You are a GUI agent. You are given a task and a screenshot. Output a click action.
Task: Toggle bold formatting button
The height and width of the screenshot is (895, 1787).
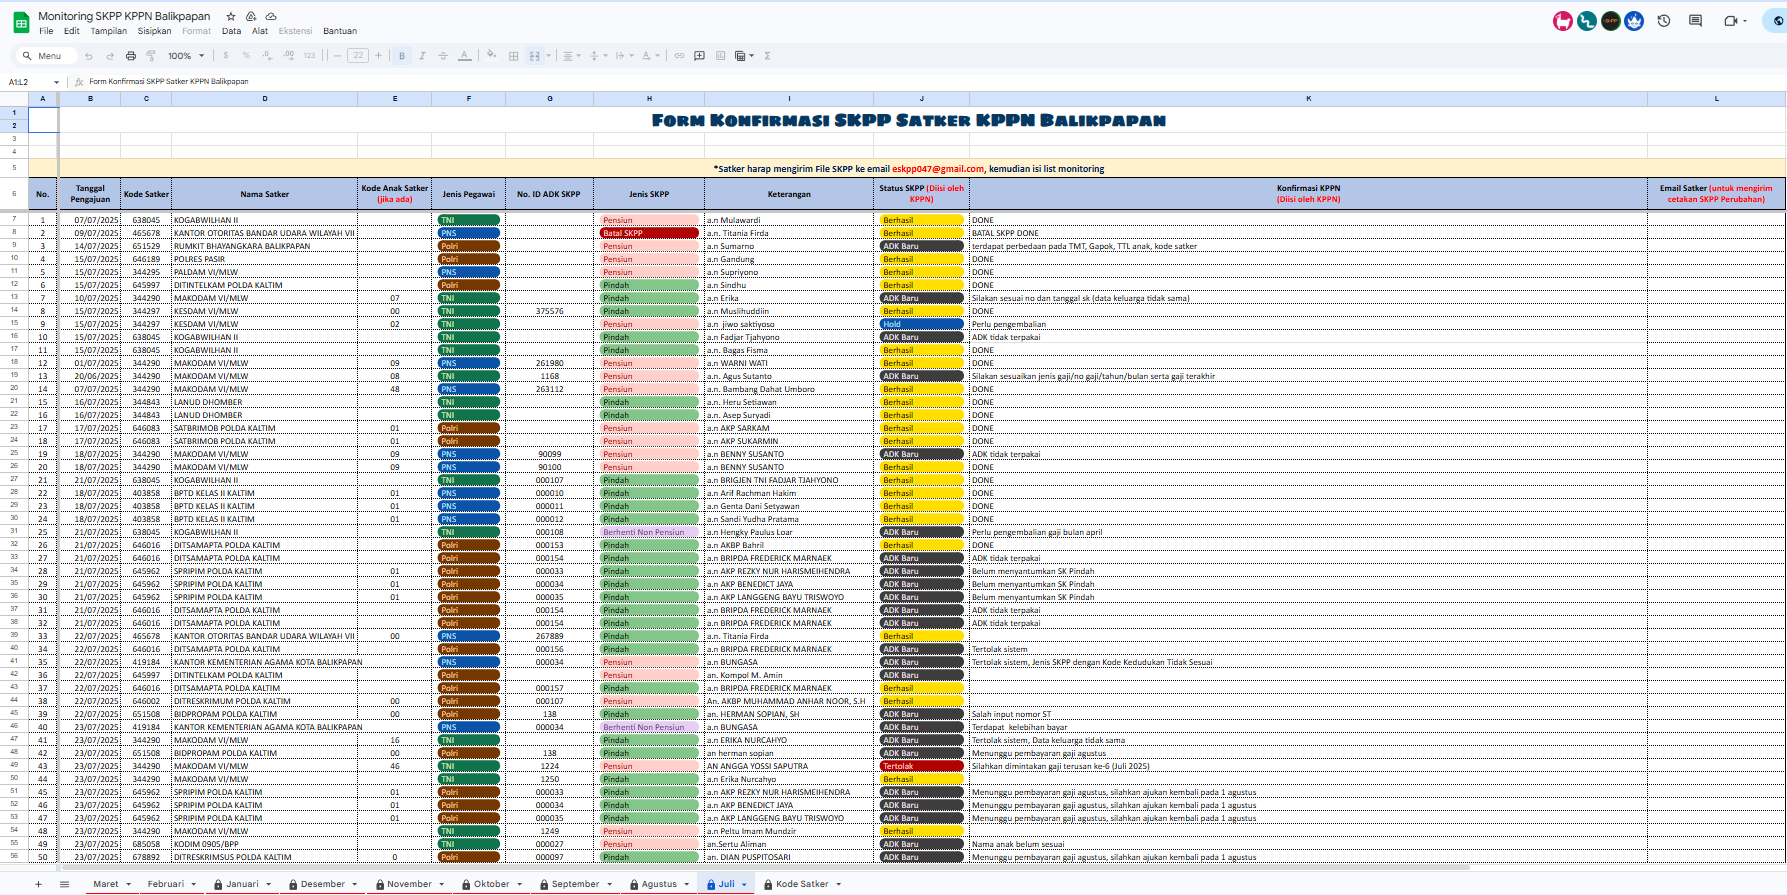tap(402, 56)
